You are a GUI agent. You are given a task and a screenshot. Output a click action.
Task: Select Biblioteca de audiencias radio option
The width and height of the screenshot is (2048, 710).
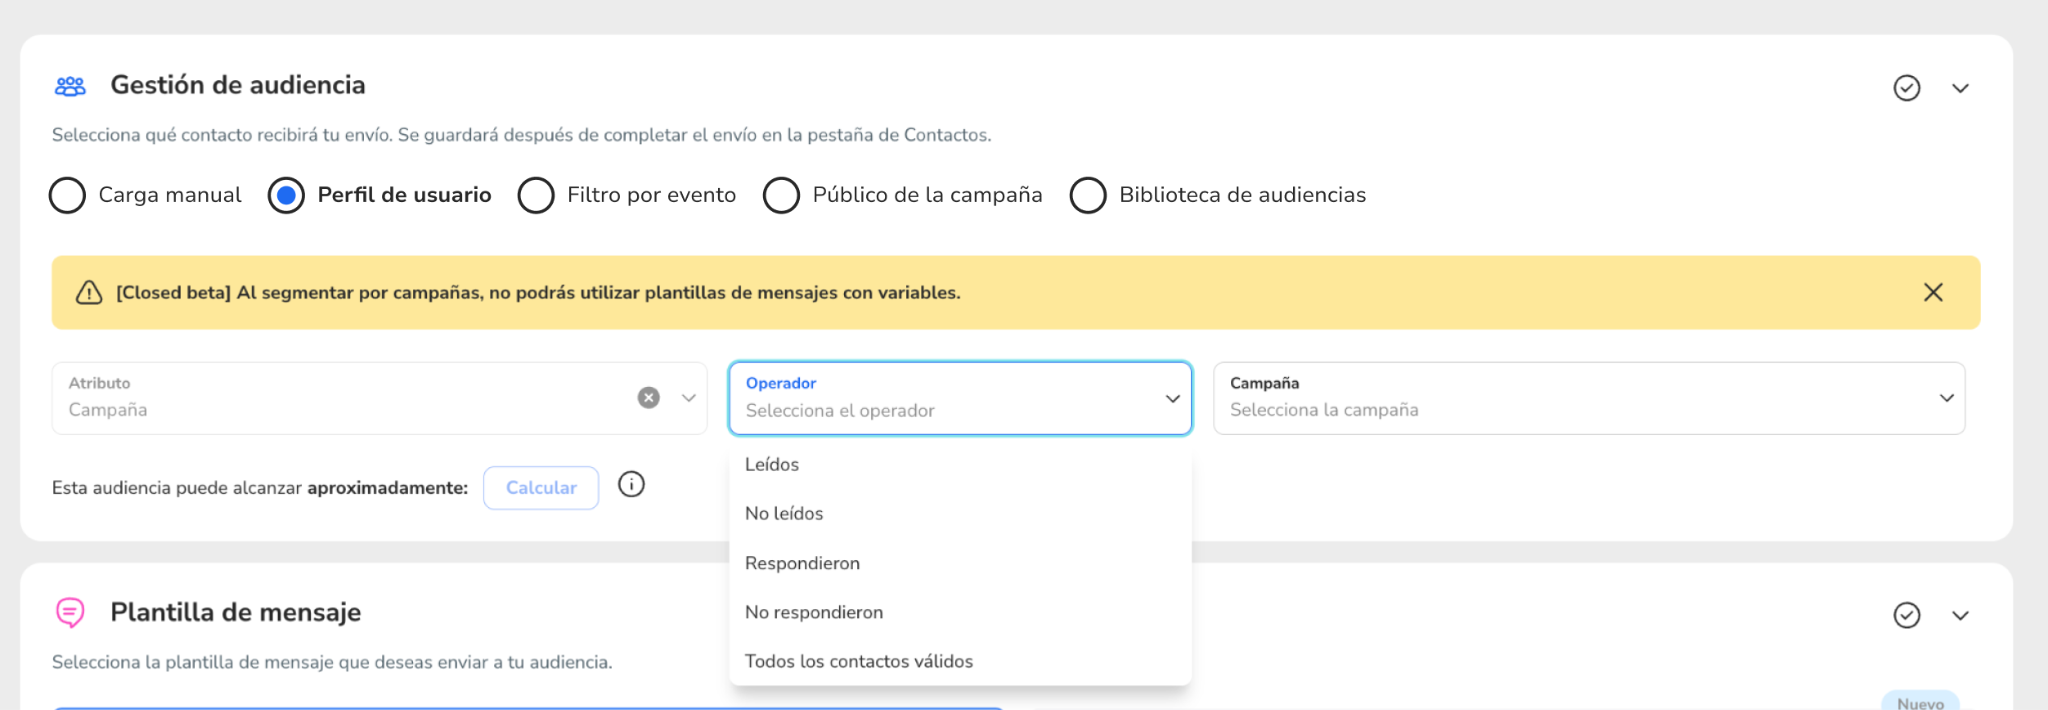point(1088,195)
